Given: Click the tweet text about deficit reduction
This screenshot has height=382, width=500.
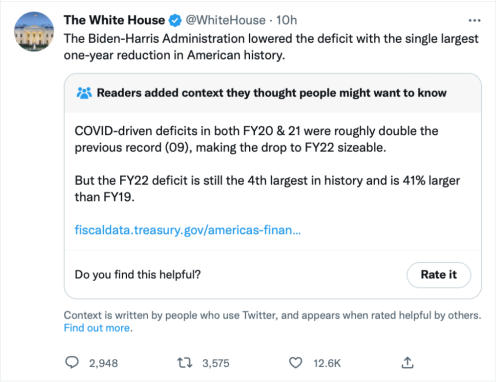Looking at the screenshot, I should (271, 47).
